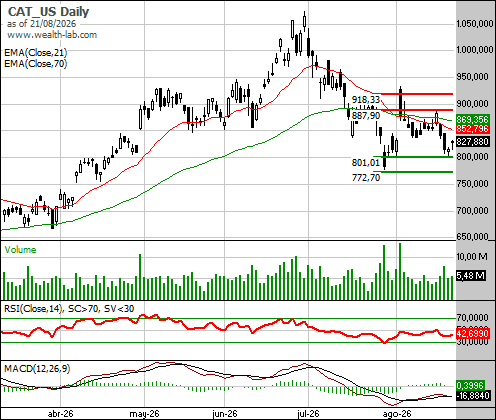496x420 pixels.
Task: Click the 700,000 price axis label
Action: (x=472, y=211)
